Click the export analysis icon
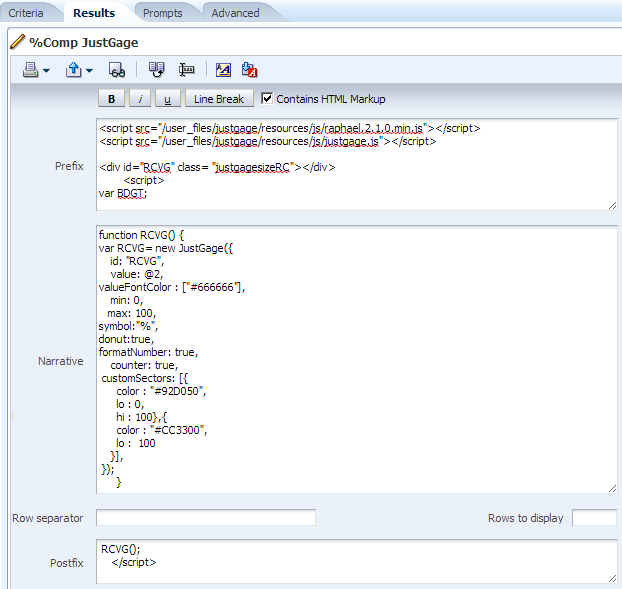The height and width of the screenshot is (589, 622). (x=73, y=70)
